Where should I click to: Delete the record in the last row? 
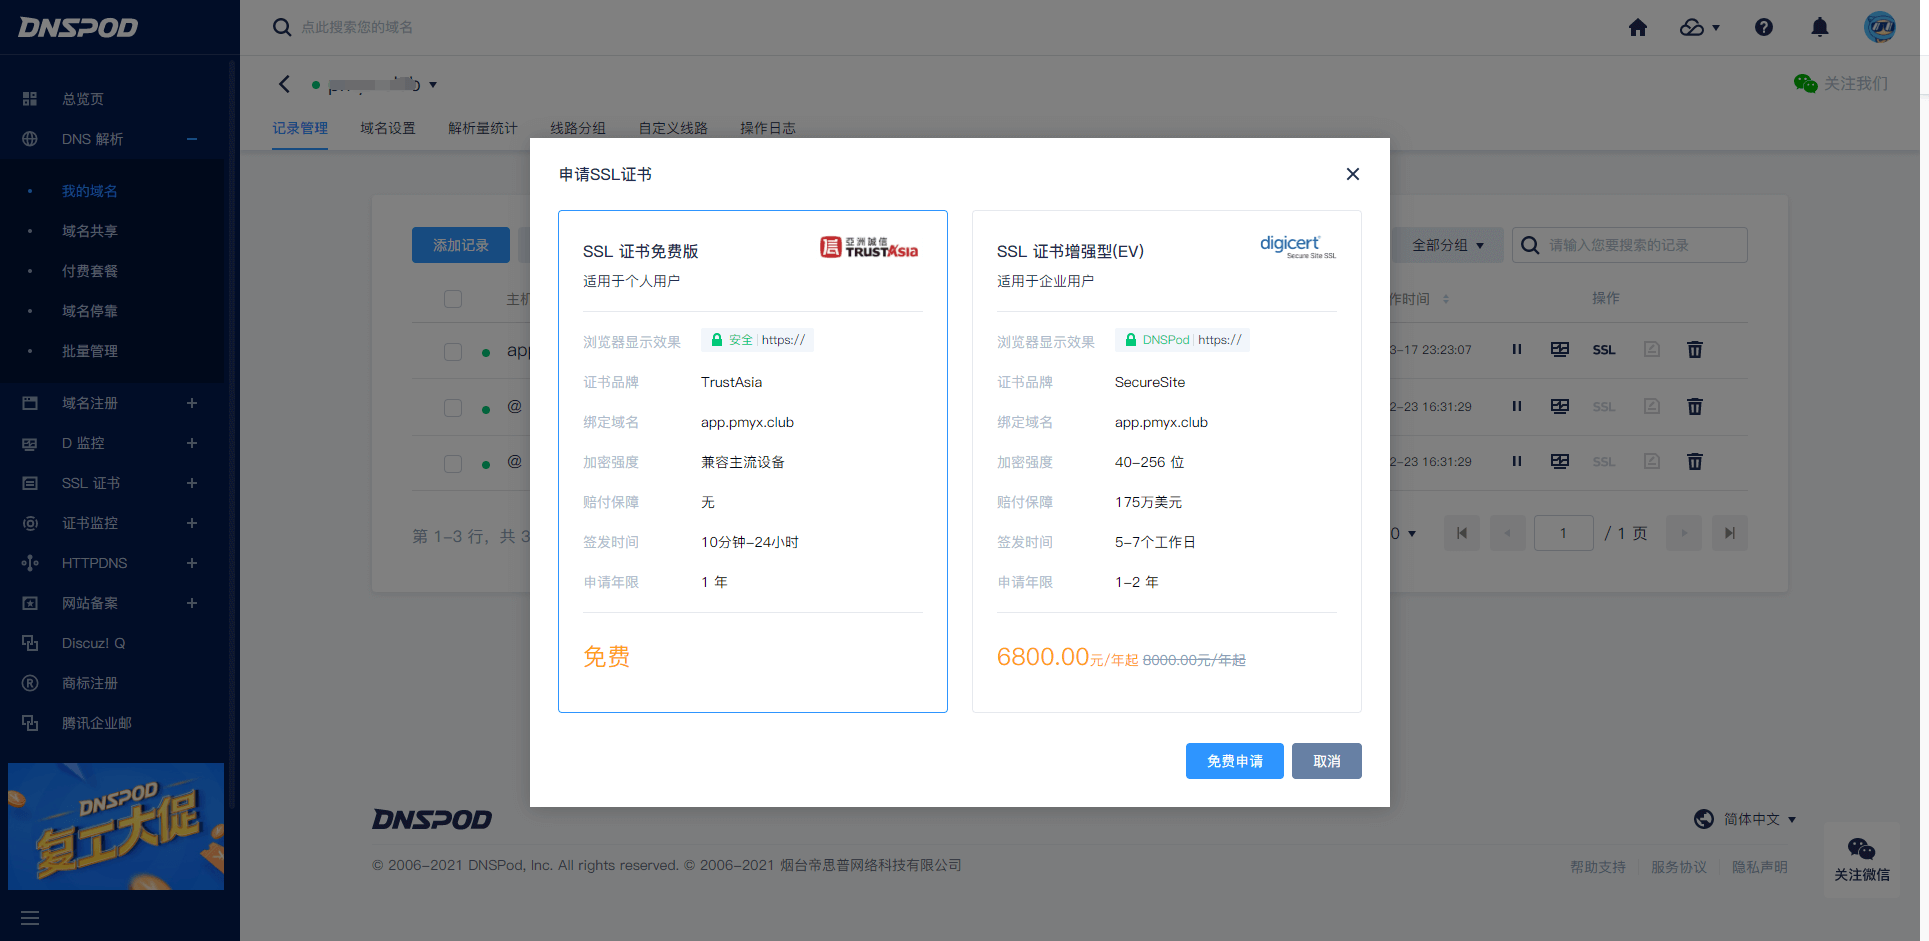[x=1695, y=462]
